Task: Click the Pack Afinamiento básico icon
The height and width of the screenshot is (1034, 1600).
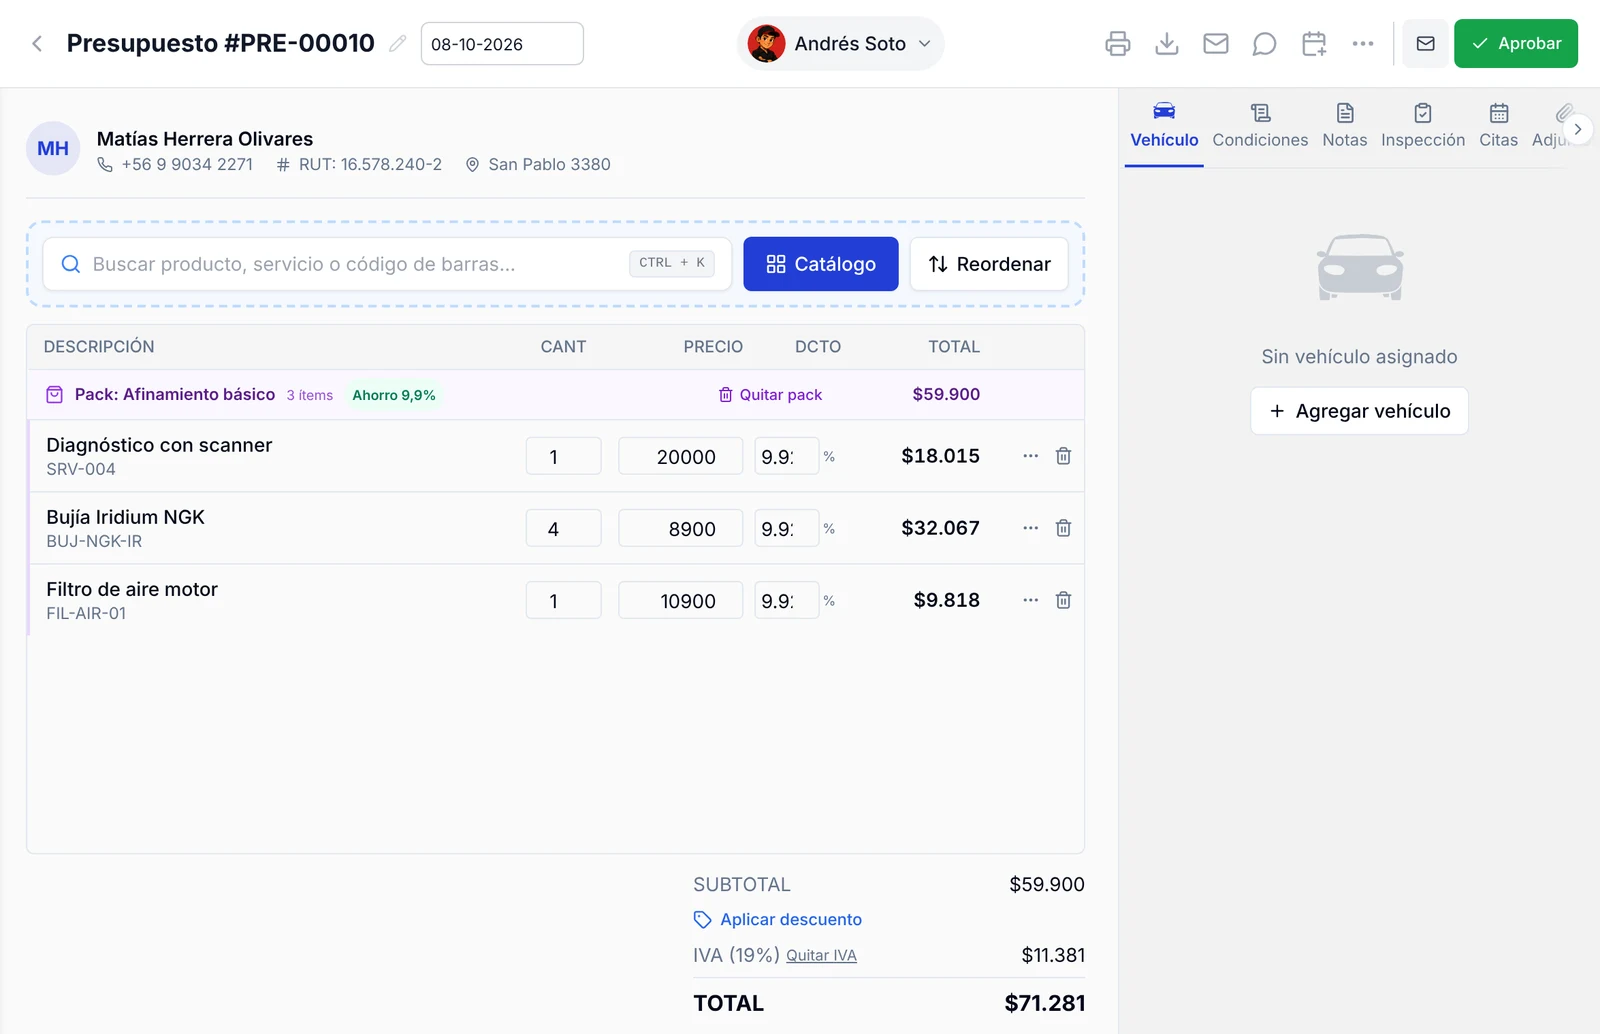Action: [55, 395]
